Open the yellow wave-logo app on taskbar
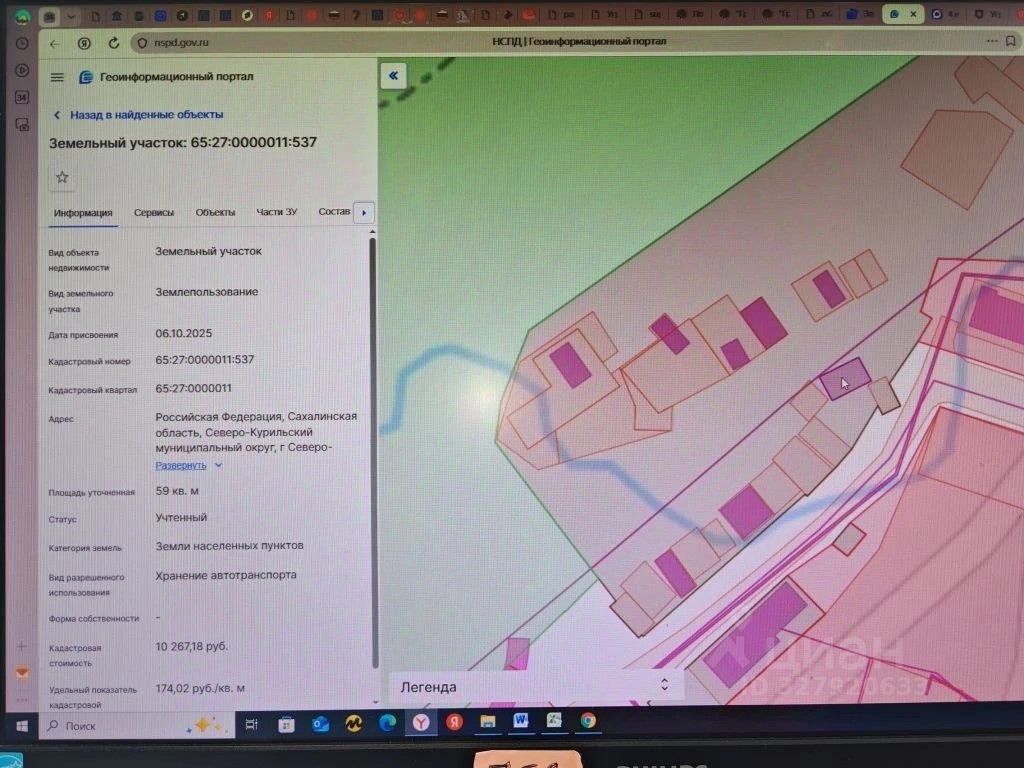Image resolution: width=1024 pixels, height=768 pixels. pyautogui.click(x=354, y=723)
